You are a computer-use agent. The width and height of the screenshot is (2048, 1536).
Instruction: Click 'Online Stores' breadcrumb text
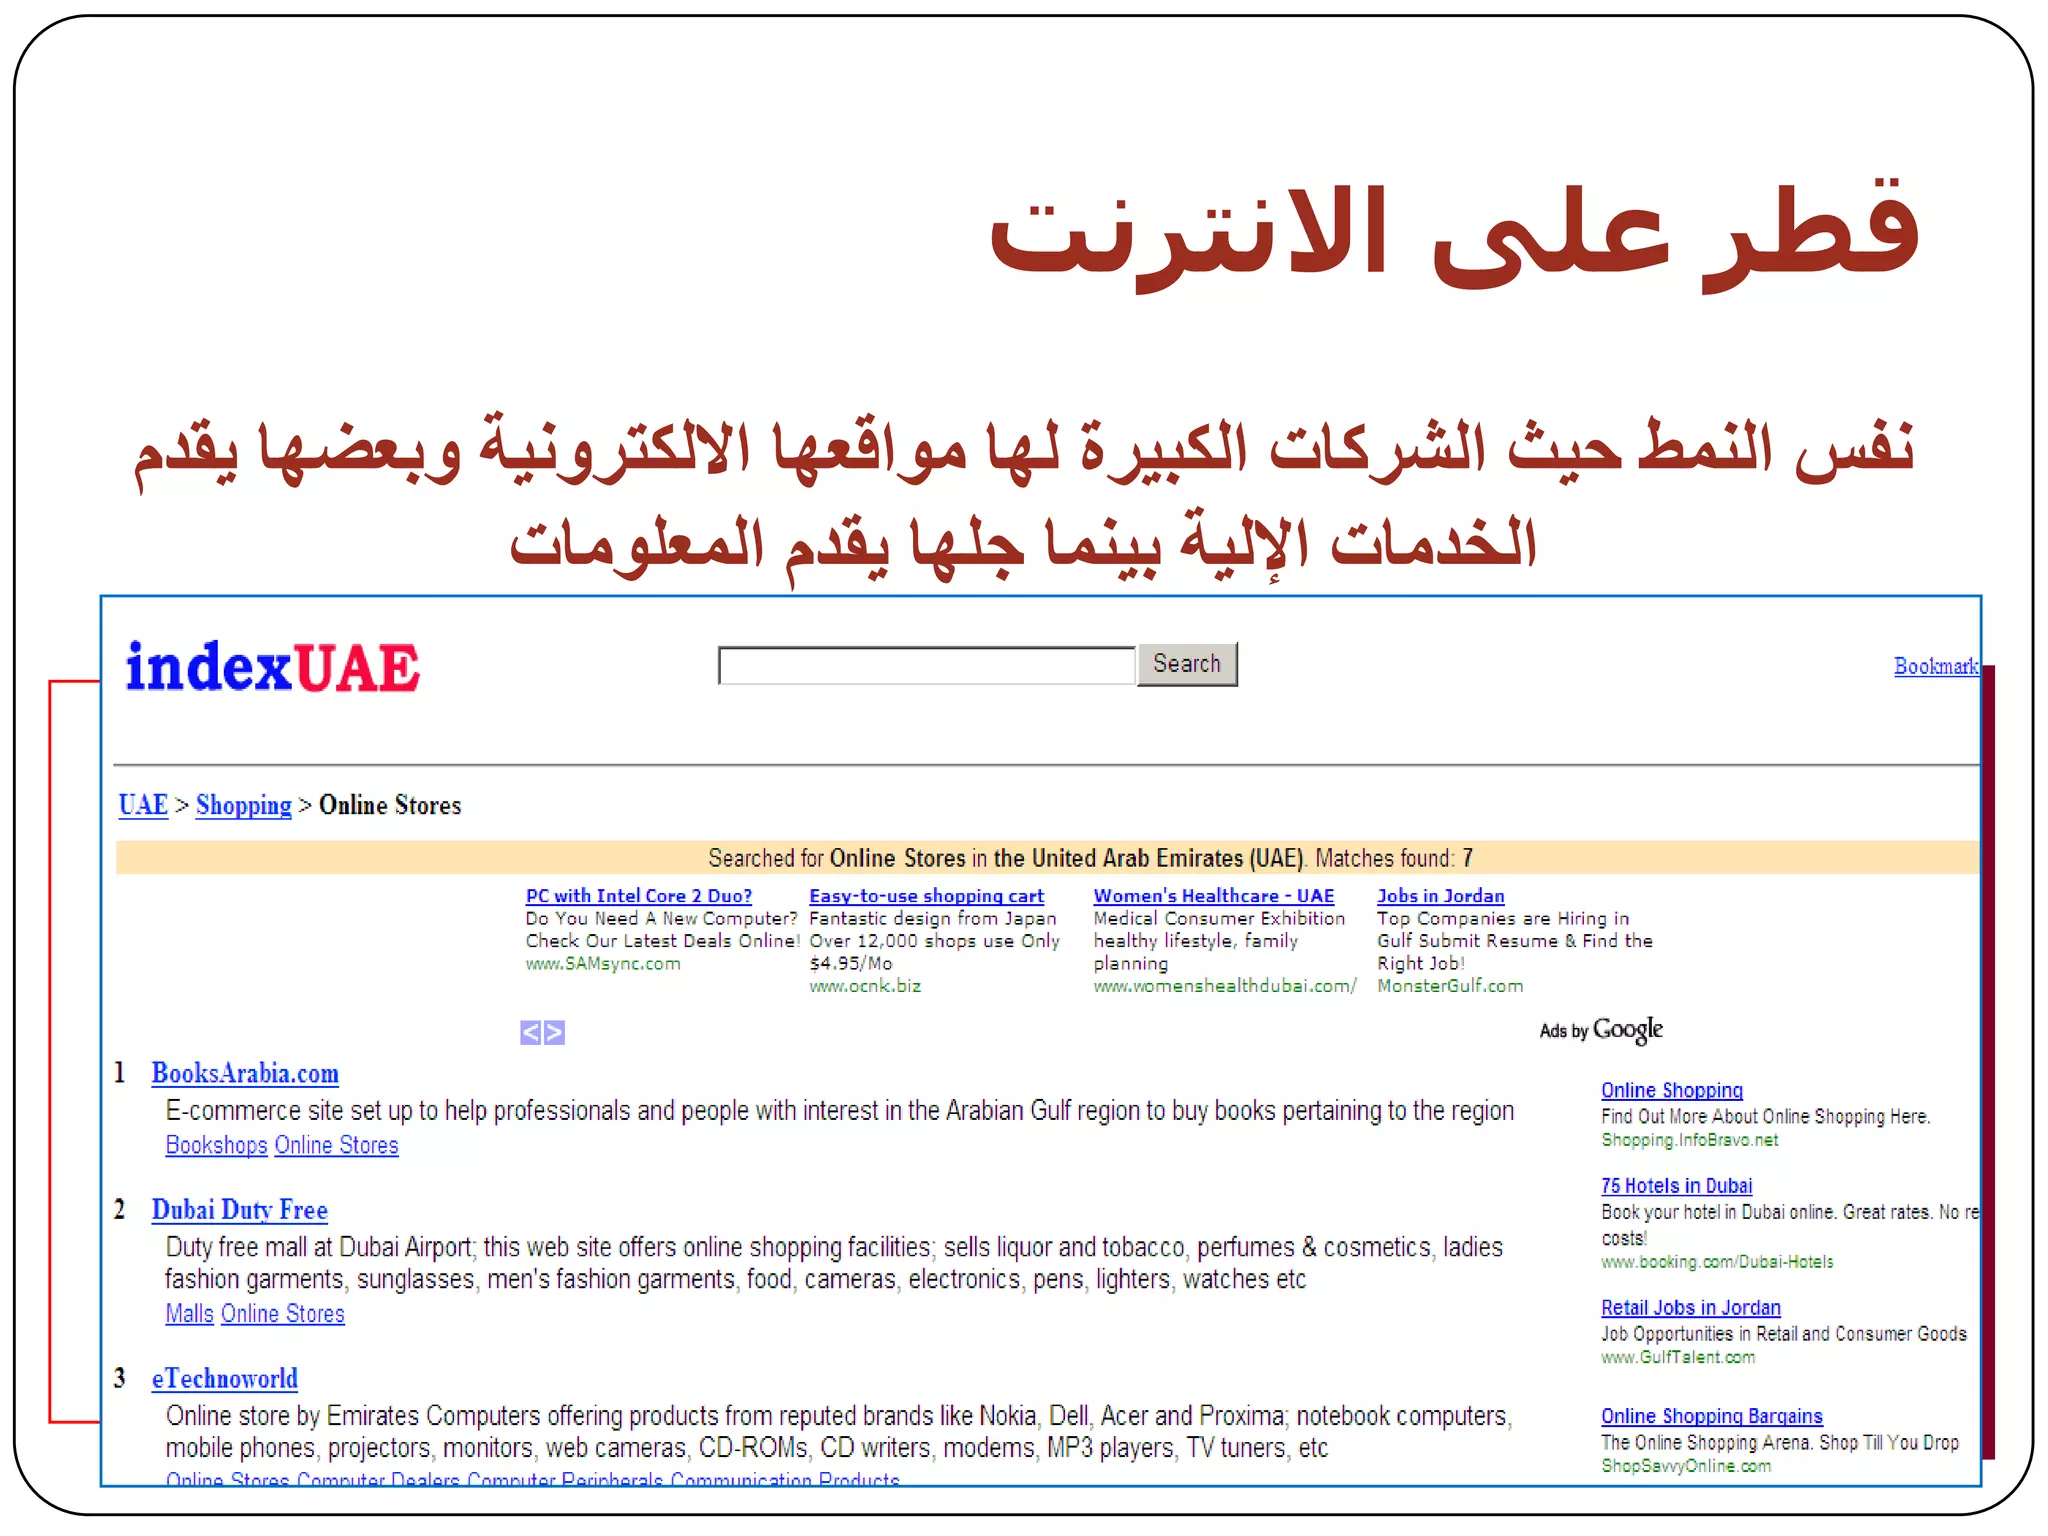click(390, 805)
